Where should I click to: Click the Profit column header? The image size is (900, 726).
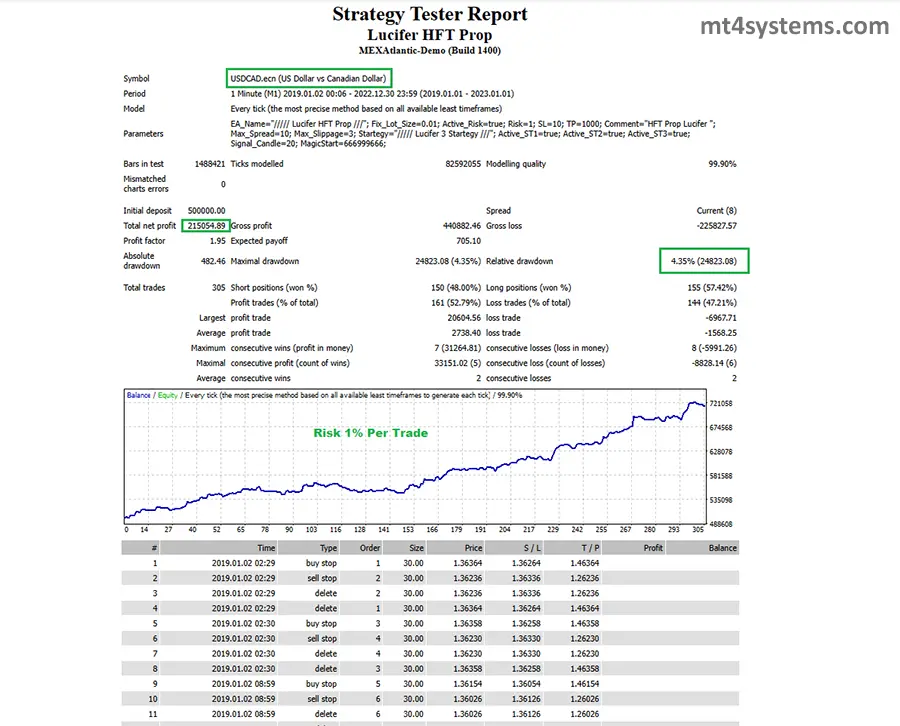653,548
